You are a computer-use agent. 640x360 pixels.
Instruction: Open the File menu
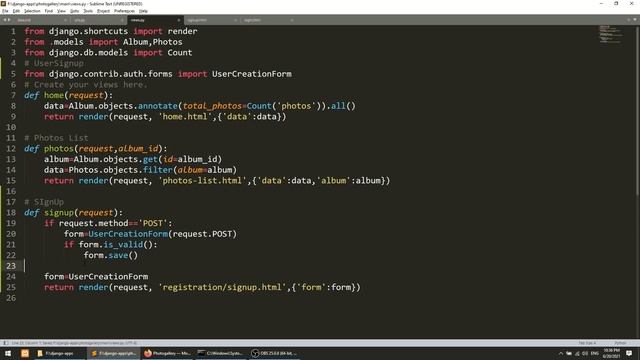[5, 11]
